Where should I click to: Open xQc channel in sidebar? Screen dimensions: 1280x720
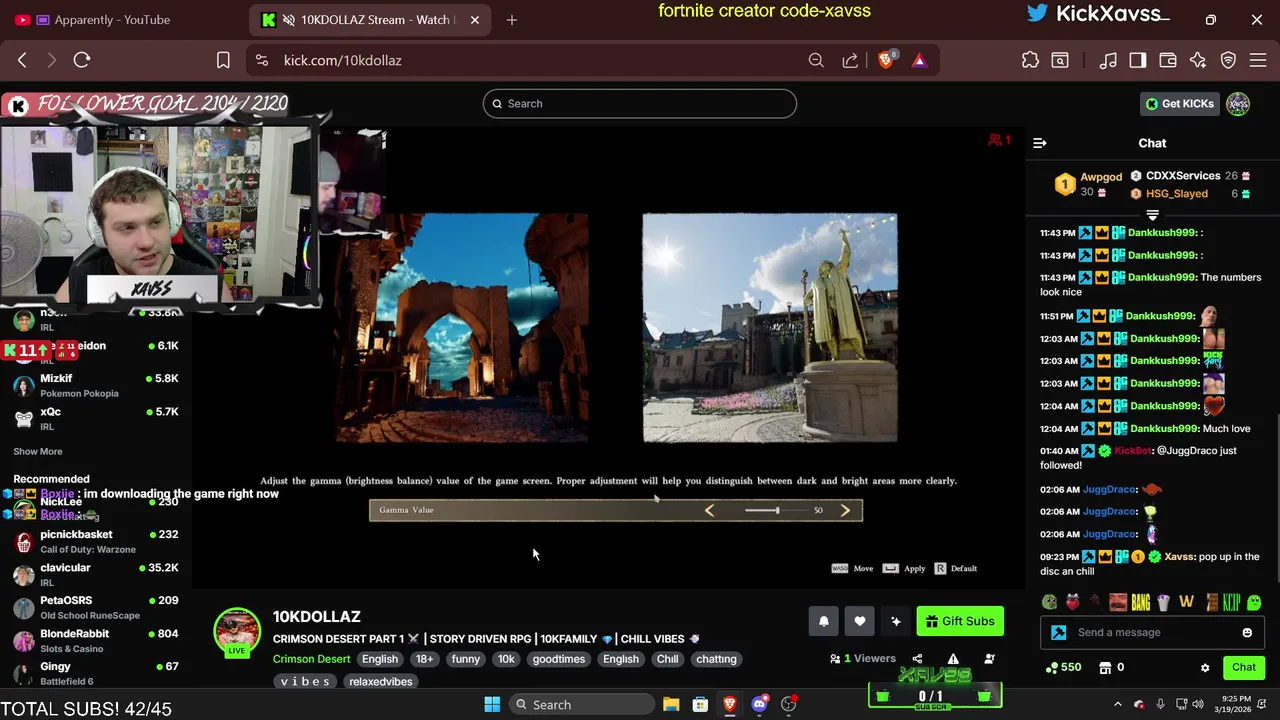coord(95,418)
